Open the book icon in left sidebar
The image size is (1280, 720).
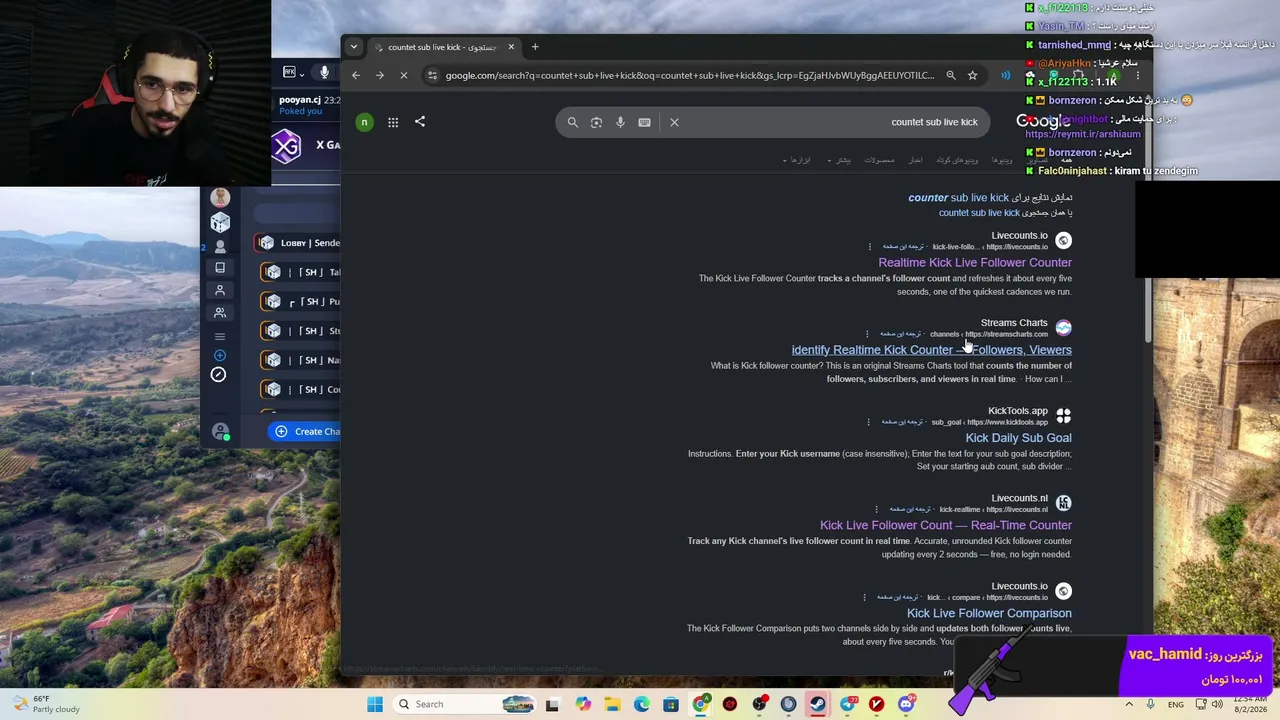(220, 268)
